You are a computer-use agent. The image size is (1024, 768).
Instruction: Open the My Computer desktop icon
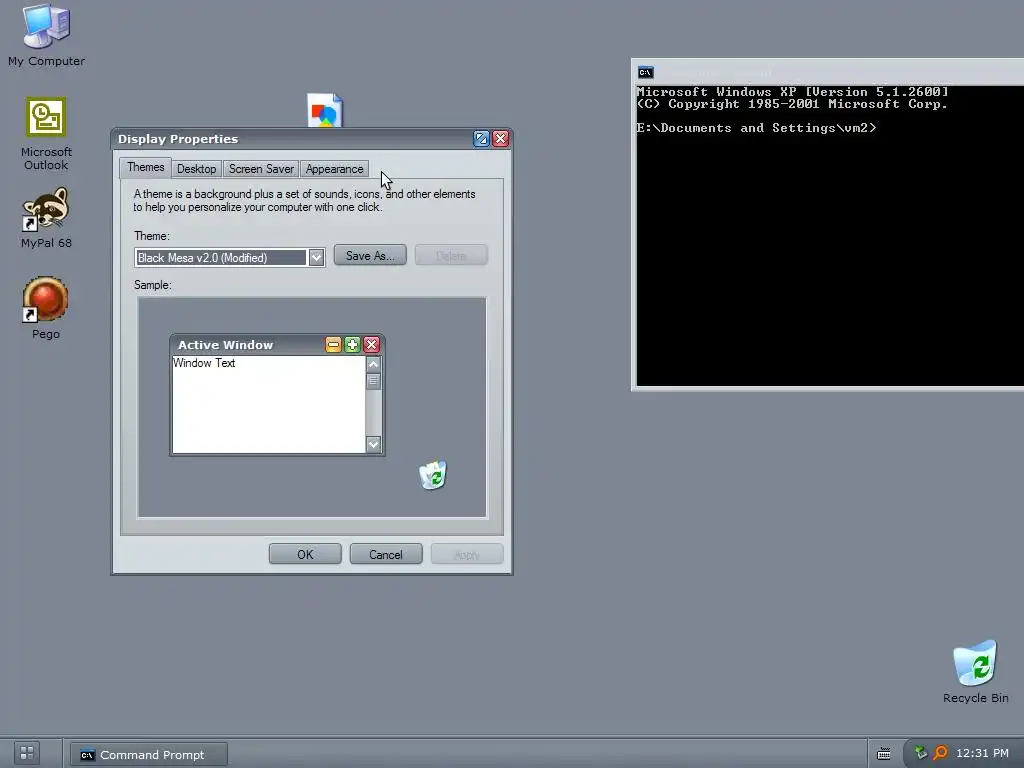(46, 36)
